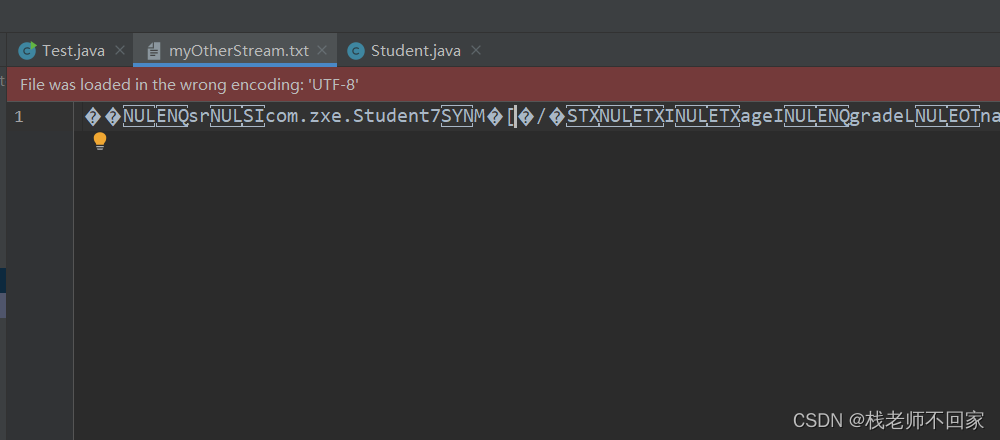
Task: Open the yellow lightbulb intention actions
Action: [x=99, y=141]
